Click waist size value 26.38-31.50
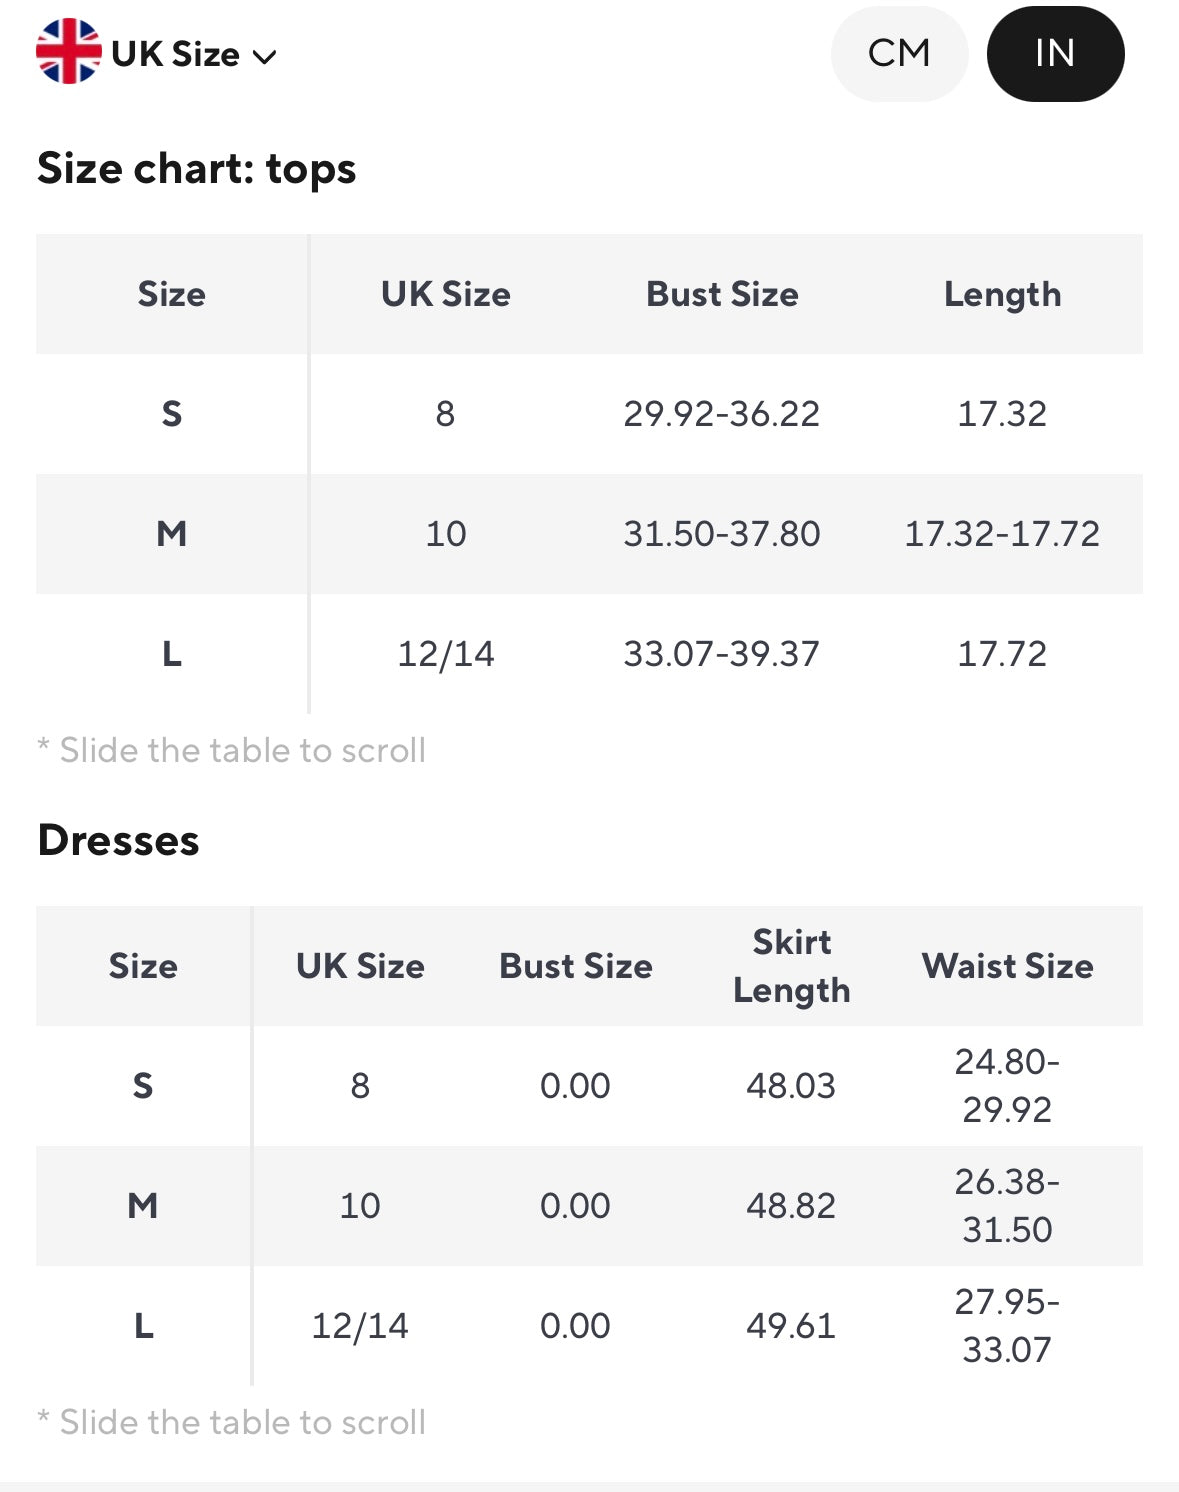Screen dimensions: 1179x1492 (1007, 1206)
